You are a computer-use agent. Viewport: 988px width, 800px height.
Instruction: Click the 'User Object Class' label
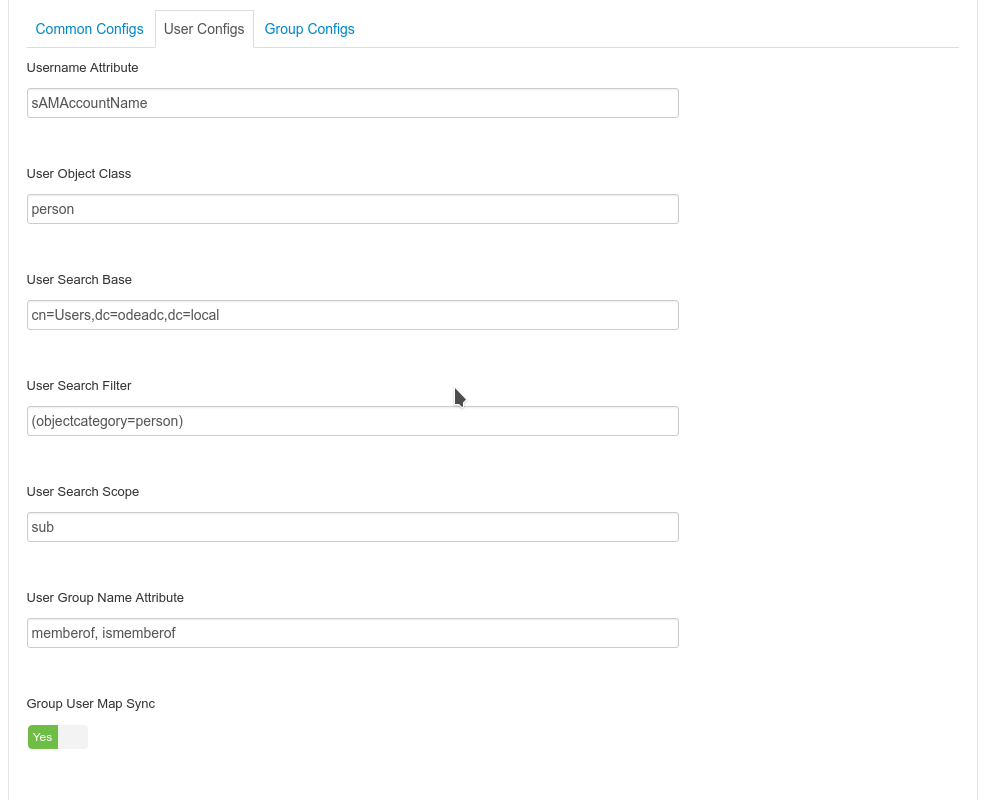tap(79, 174)
